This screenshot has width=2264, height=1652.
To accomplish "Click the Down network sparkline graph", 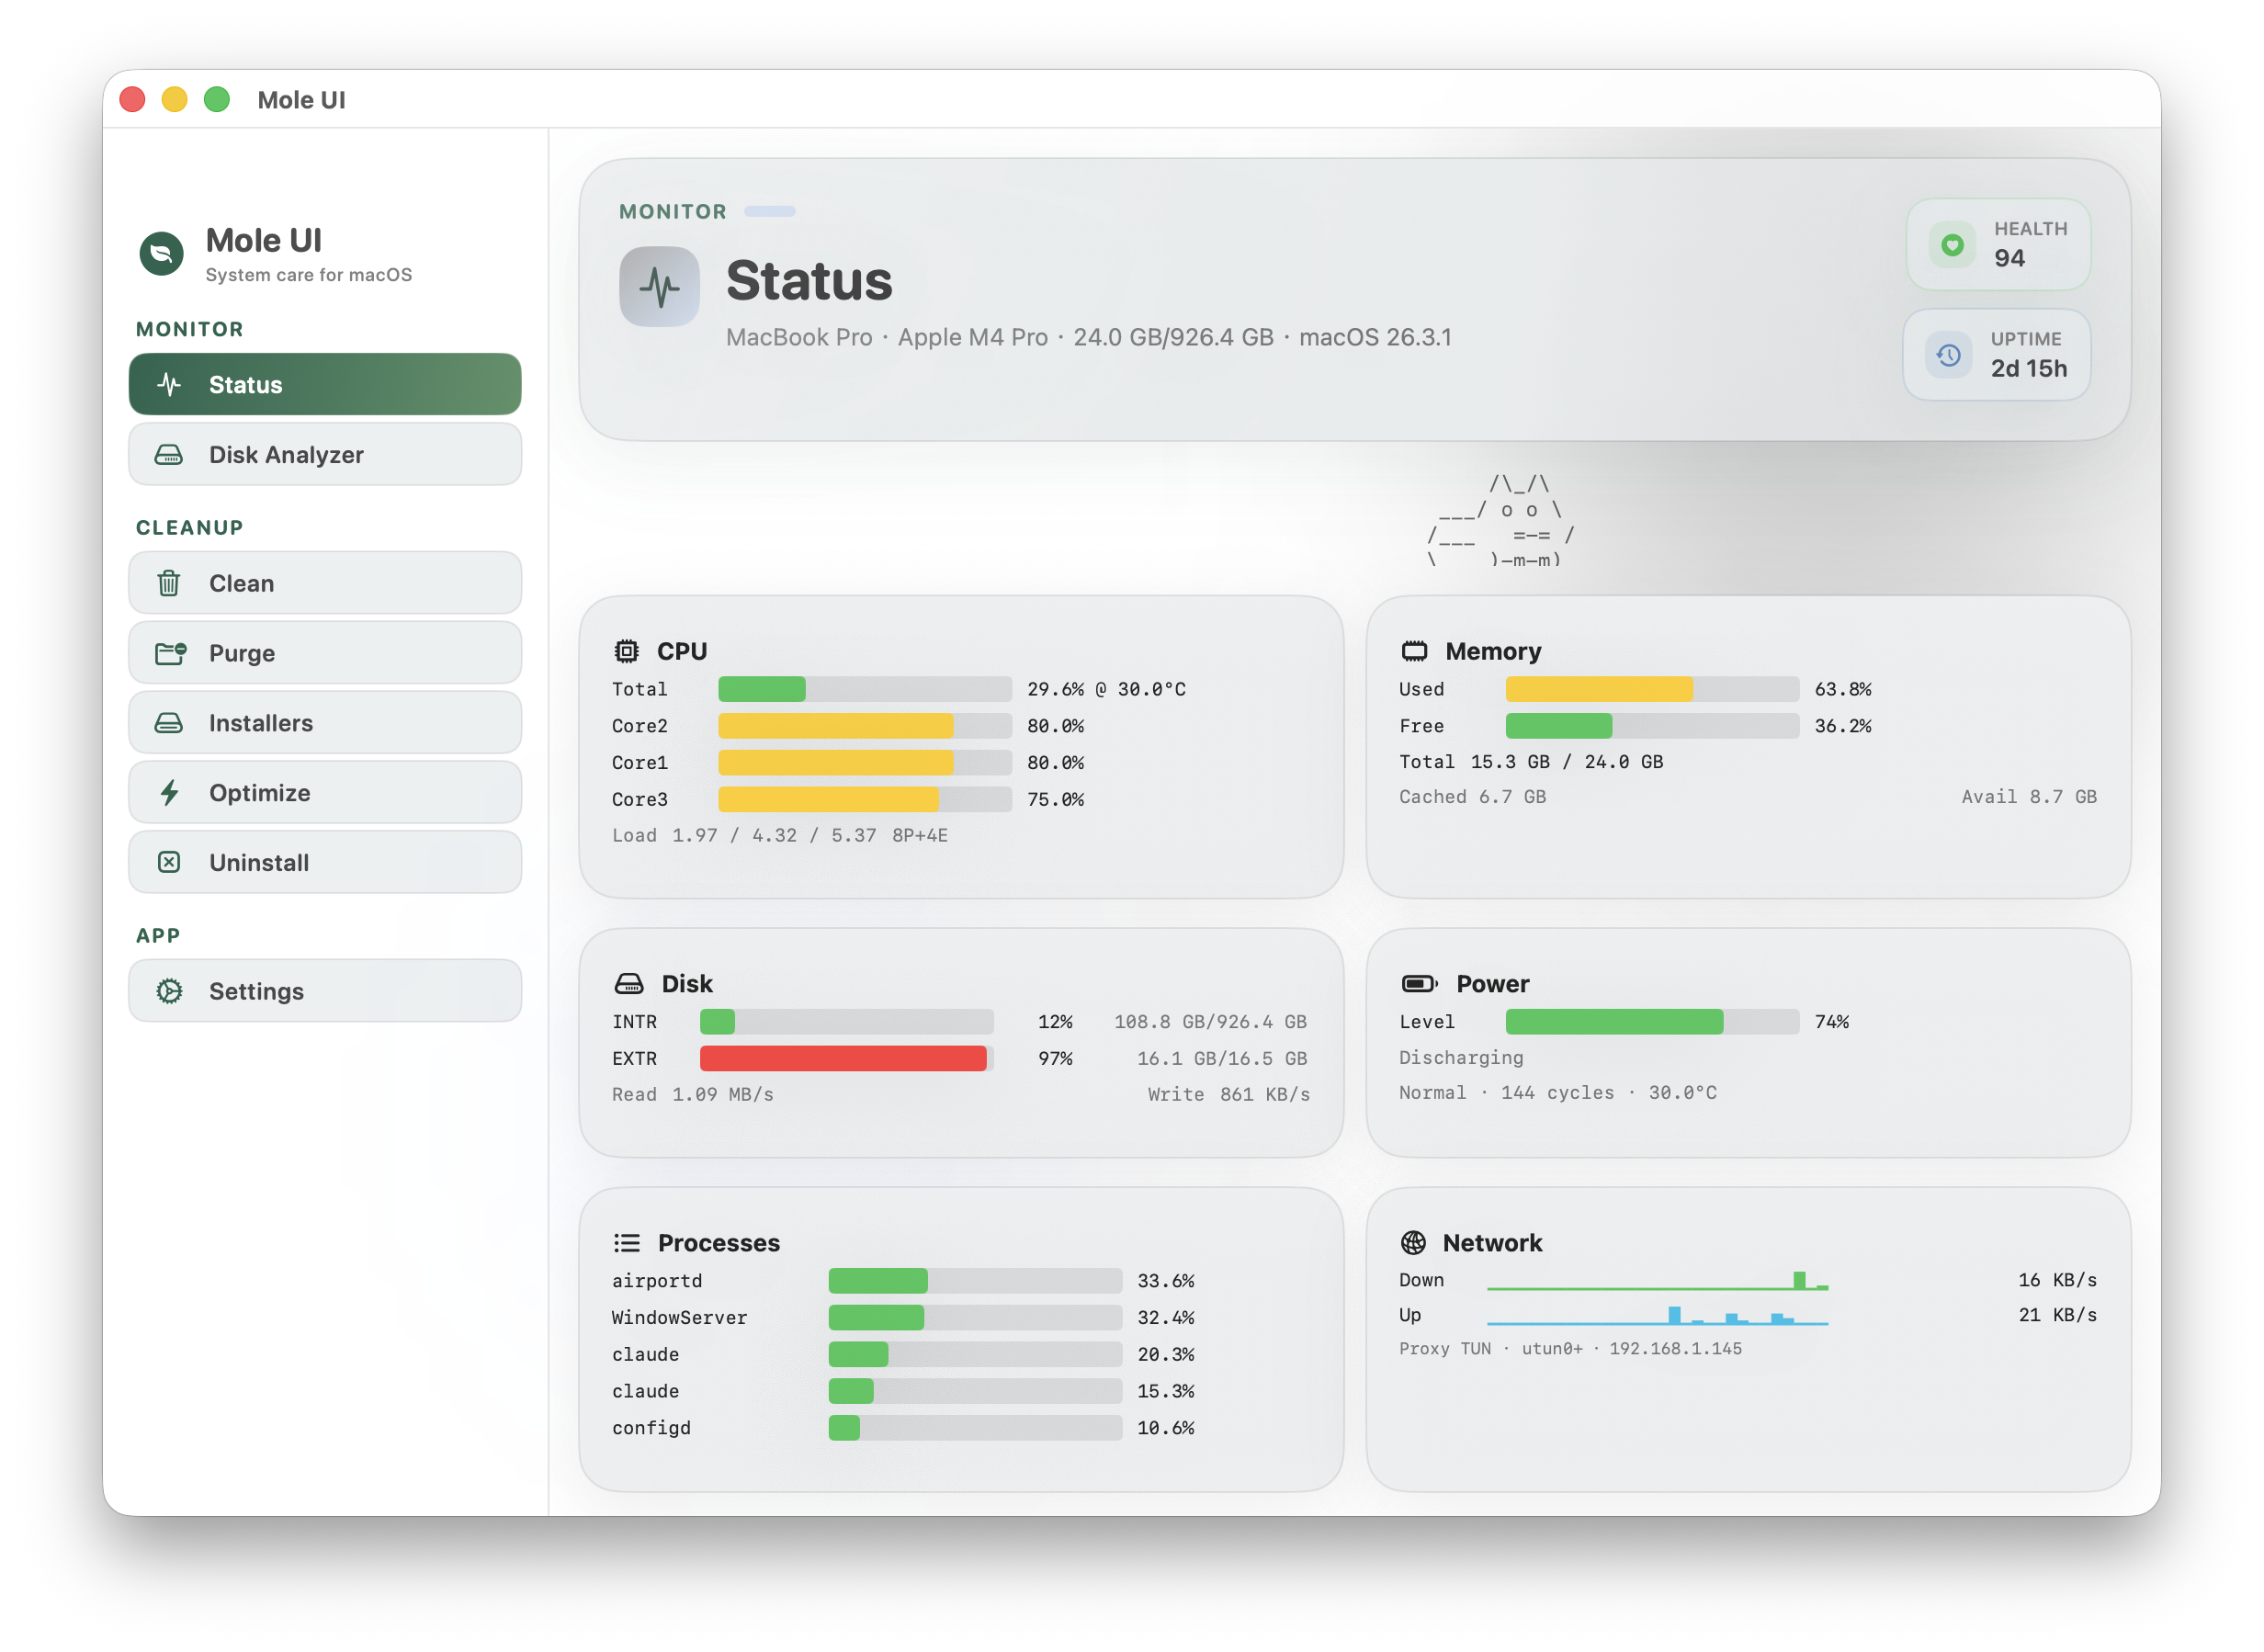I will [x=1658, y=1280].
